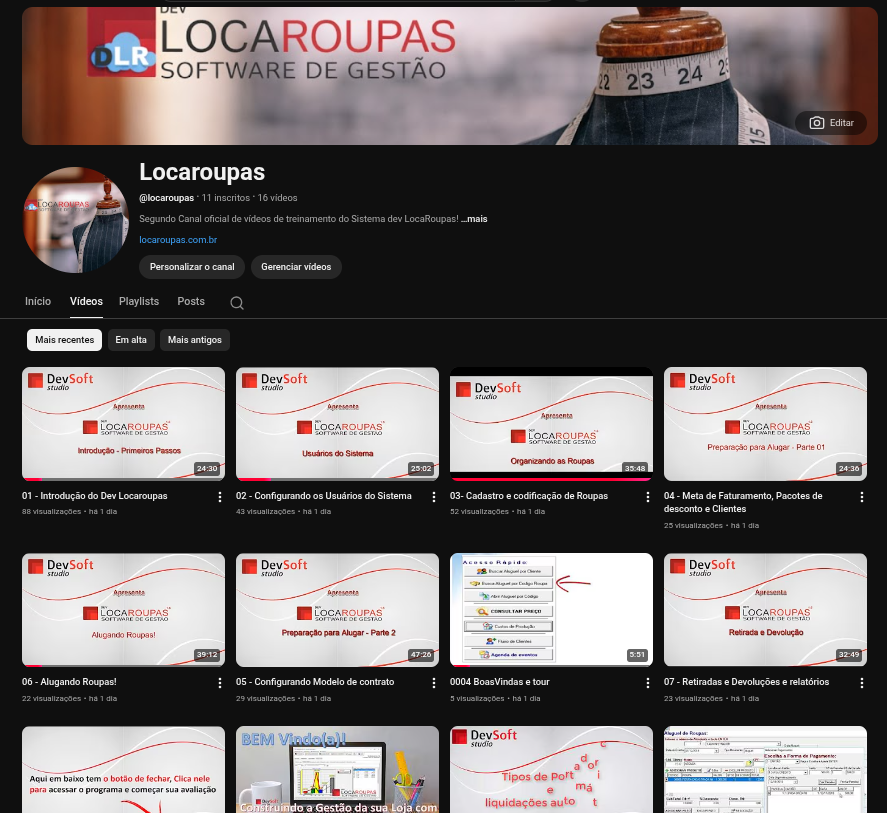Select the 'Mais antigos' filter chip
The image size is (887, 813).
point(194,340)
